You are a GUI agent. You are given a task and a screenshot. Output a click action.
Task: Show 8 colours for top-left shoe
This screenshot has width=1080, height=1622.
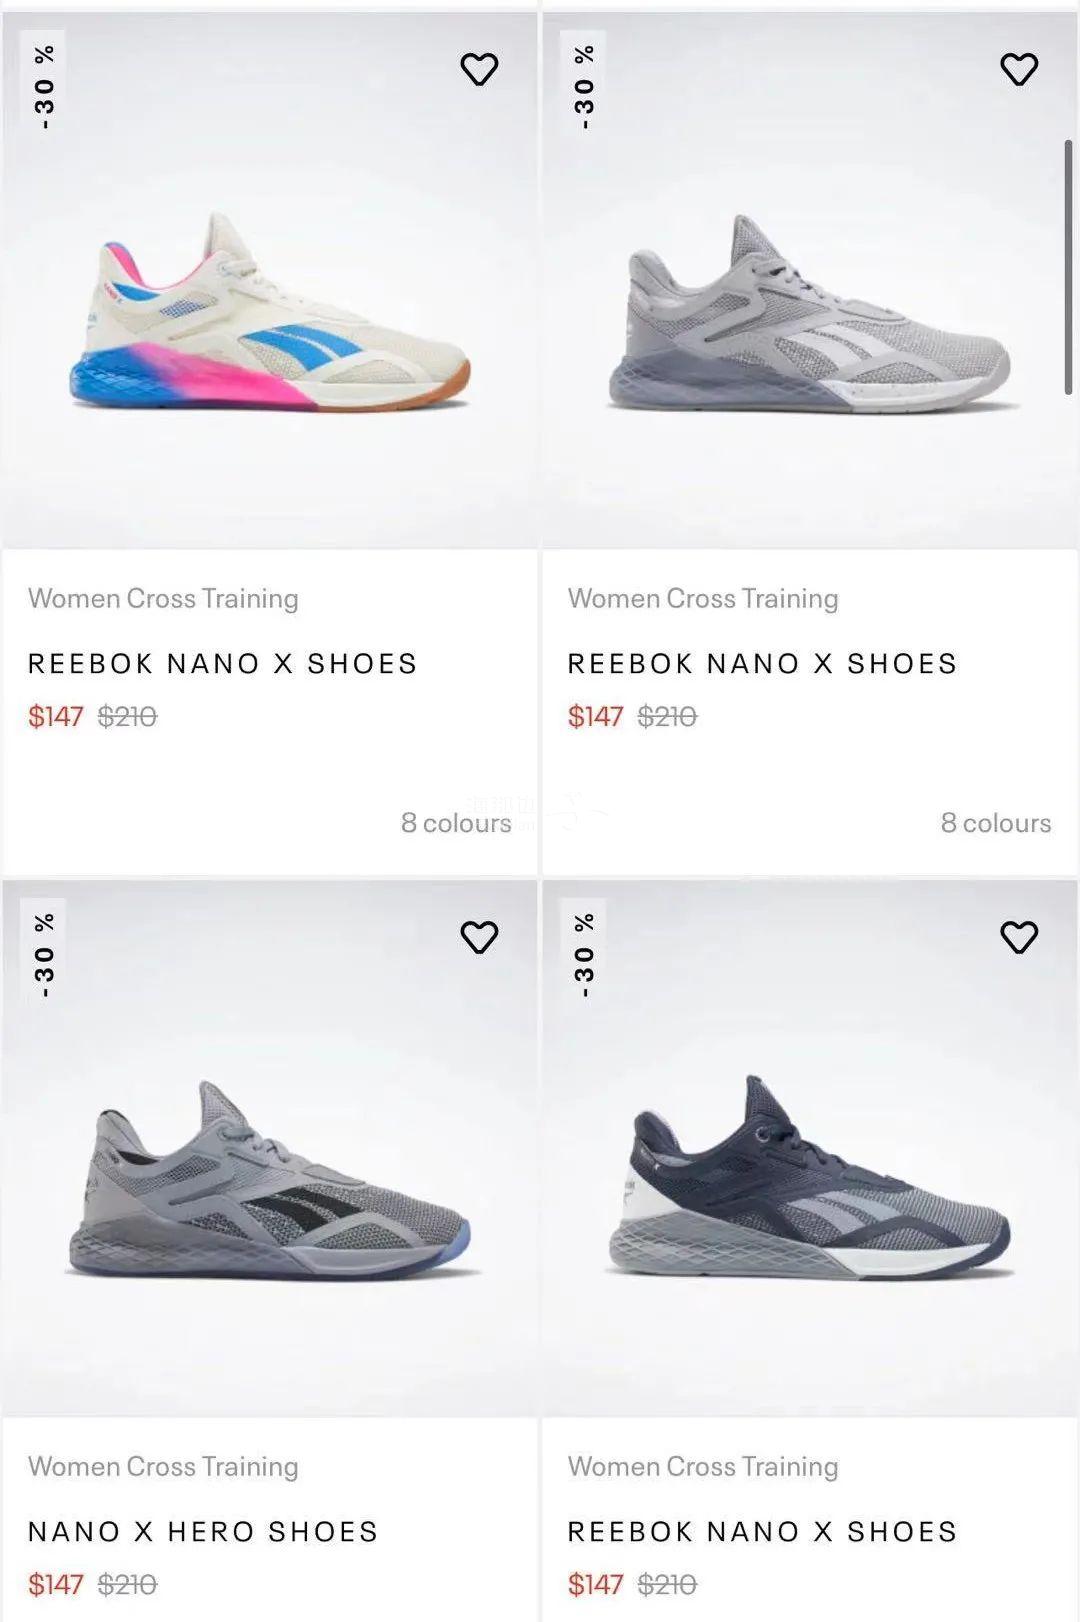point(456,823)
